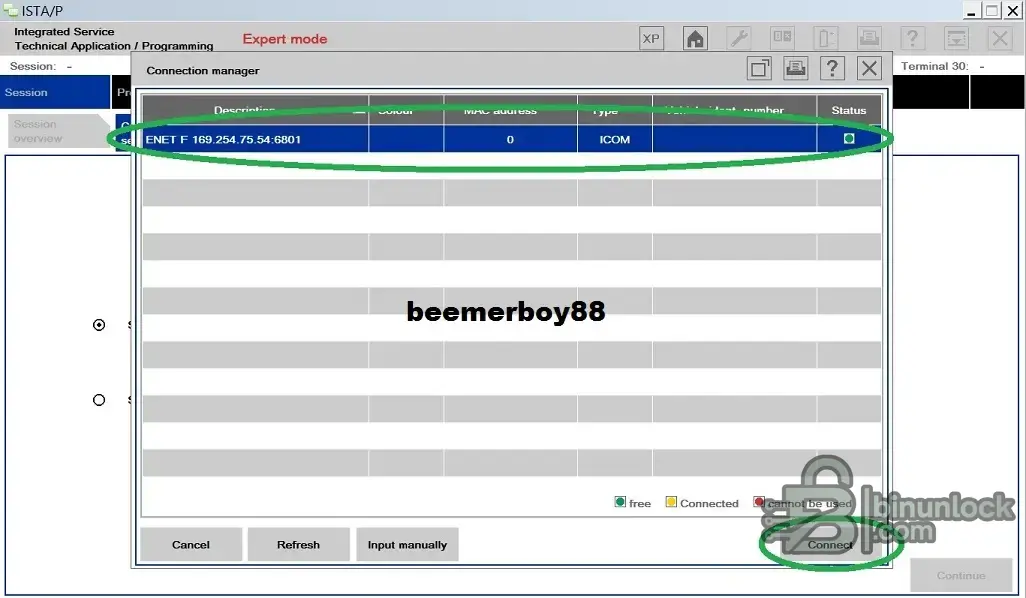
Task: Close the Connection manager dialog
Action: 869,68
